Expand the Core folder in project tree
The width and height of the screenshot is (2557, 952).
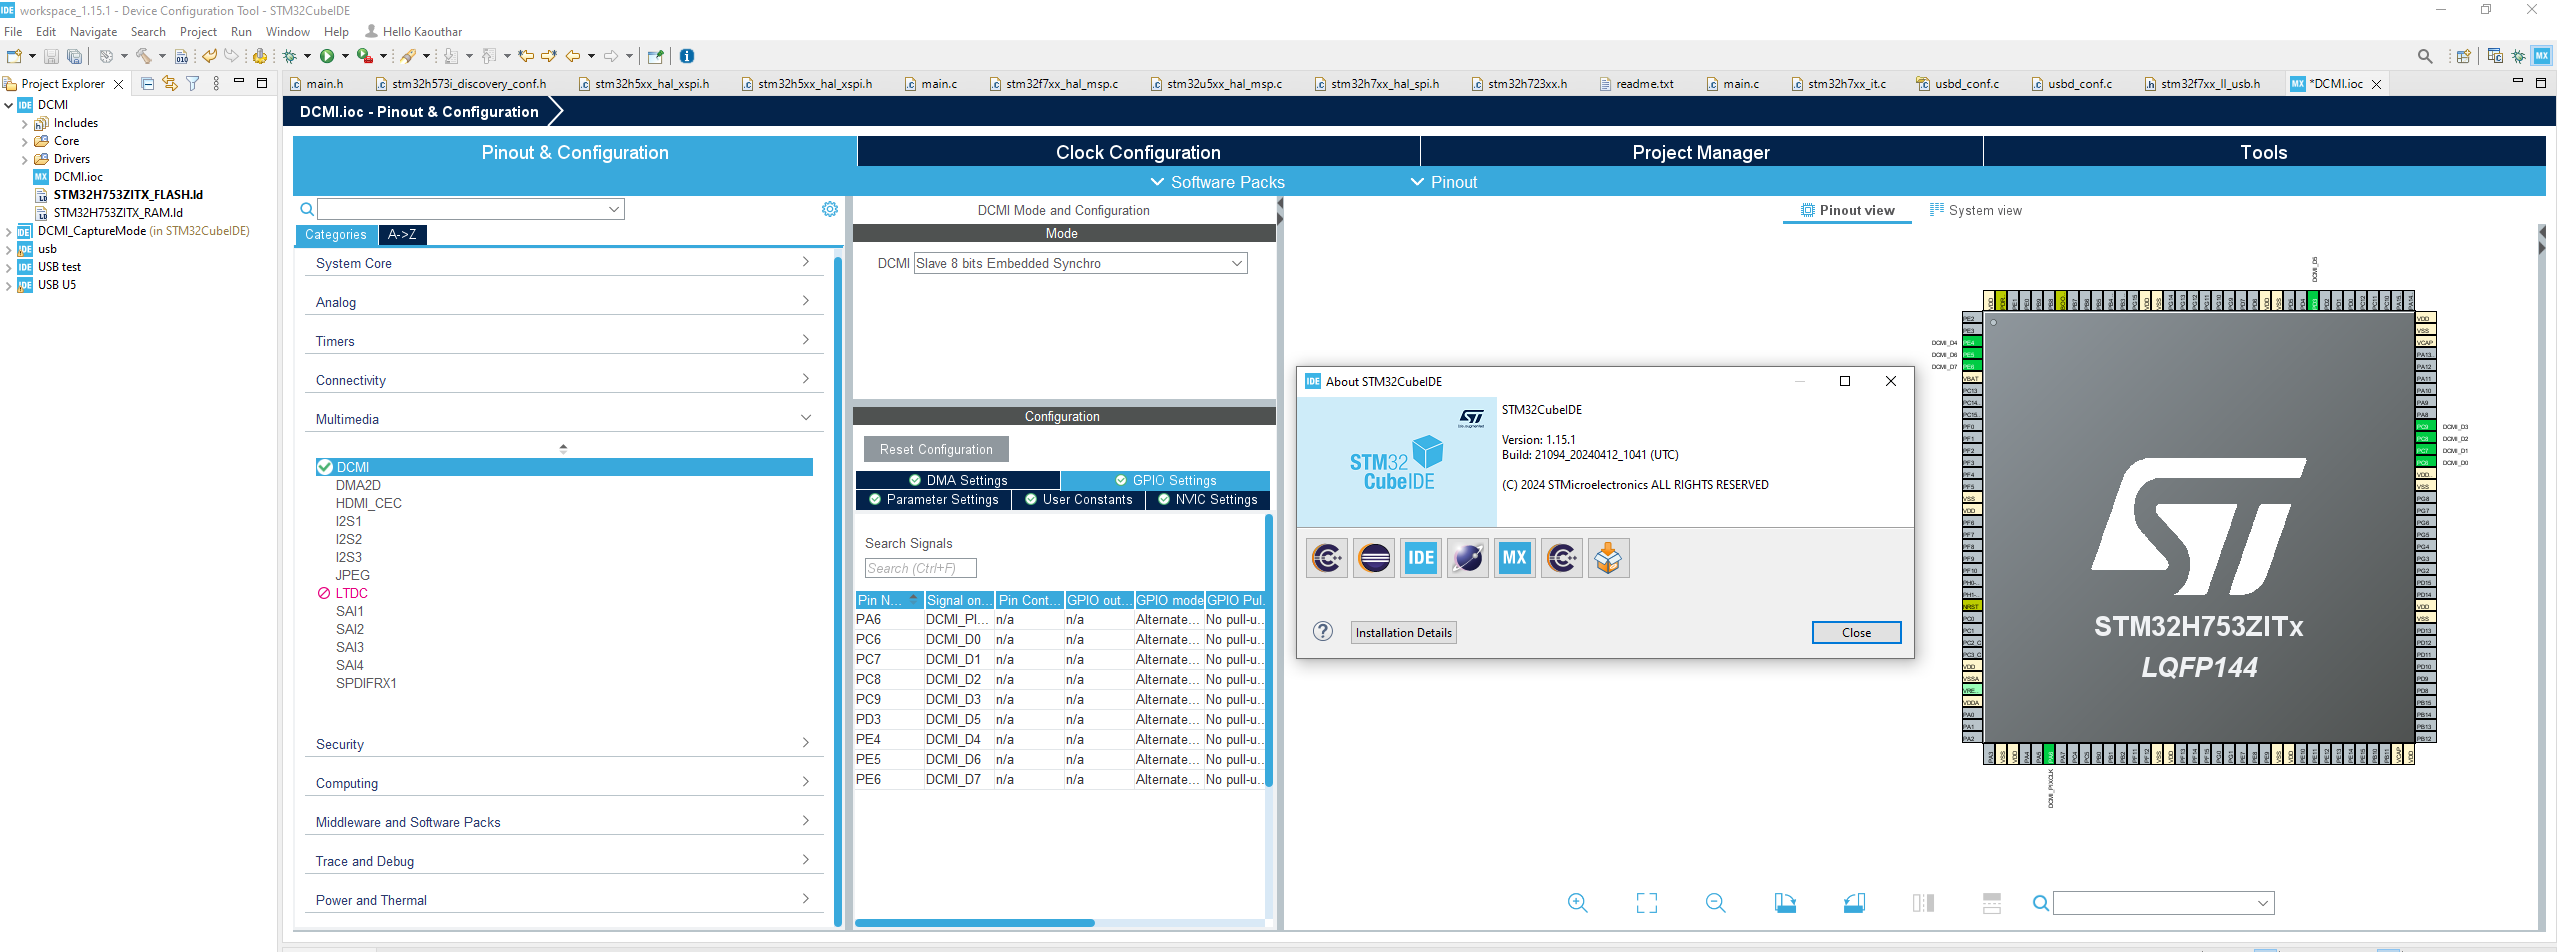[x=25, y=141]
